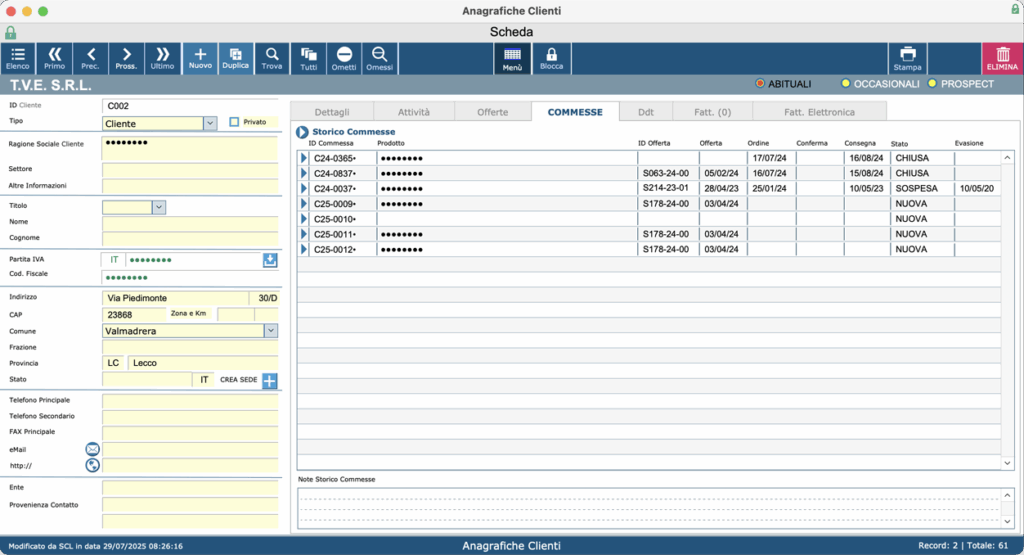Open the Tipo Cliente dropdown
The width and height of the screenshot is (1024, 555).
(210, 123)
